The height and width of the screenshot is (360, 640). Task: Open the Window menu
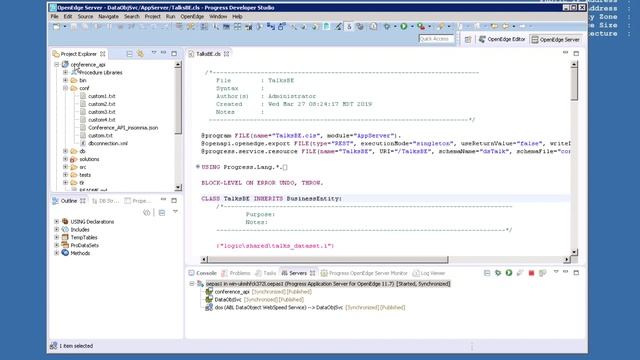click(x=218, y=17)
